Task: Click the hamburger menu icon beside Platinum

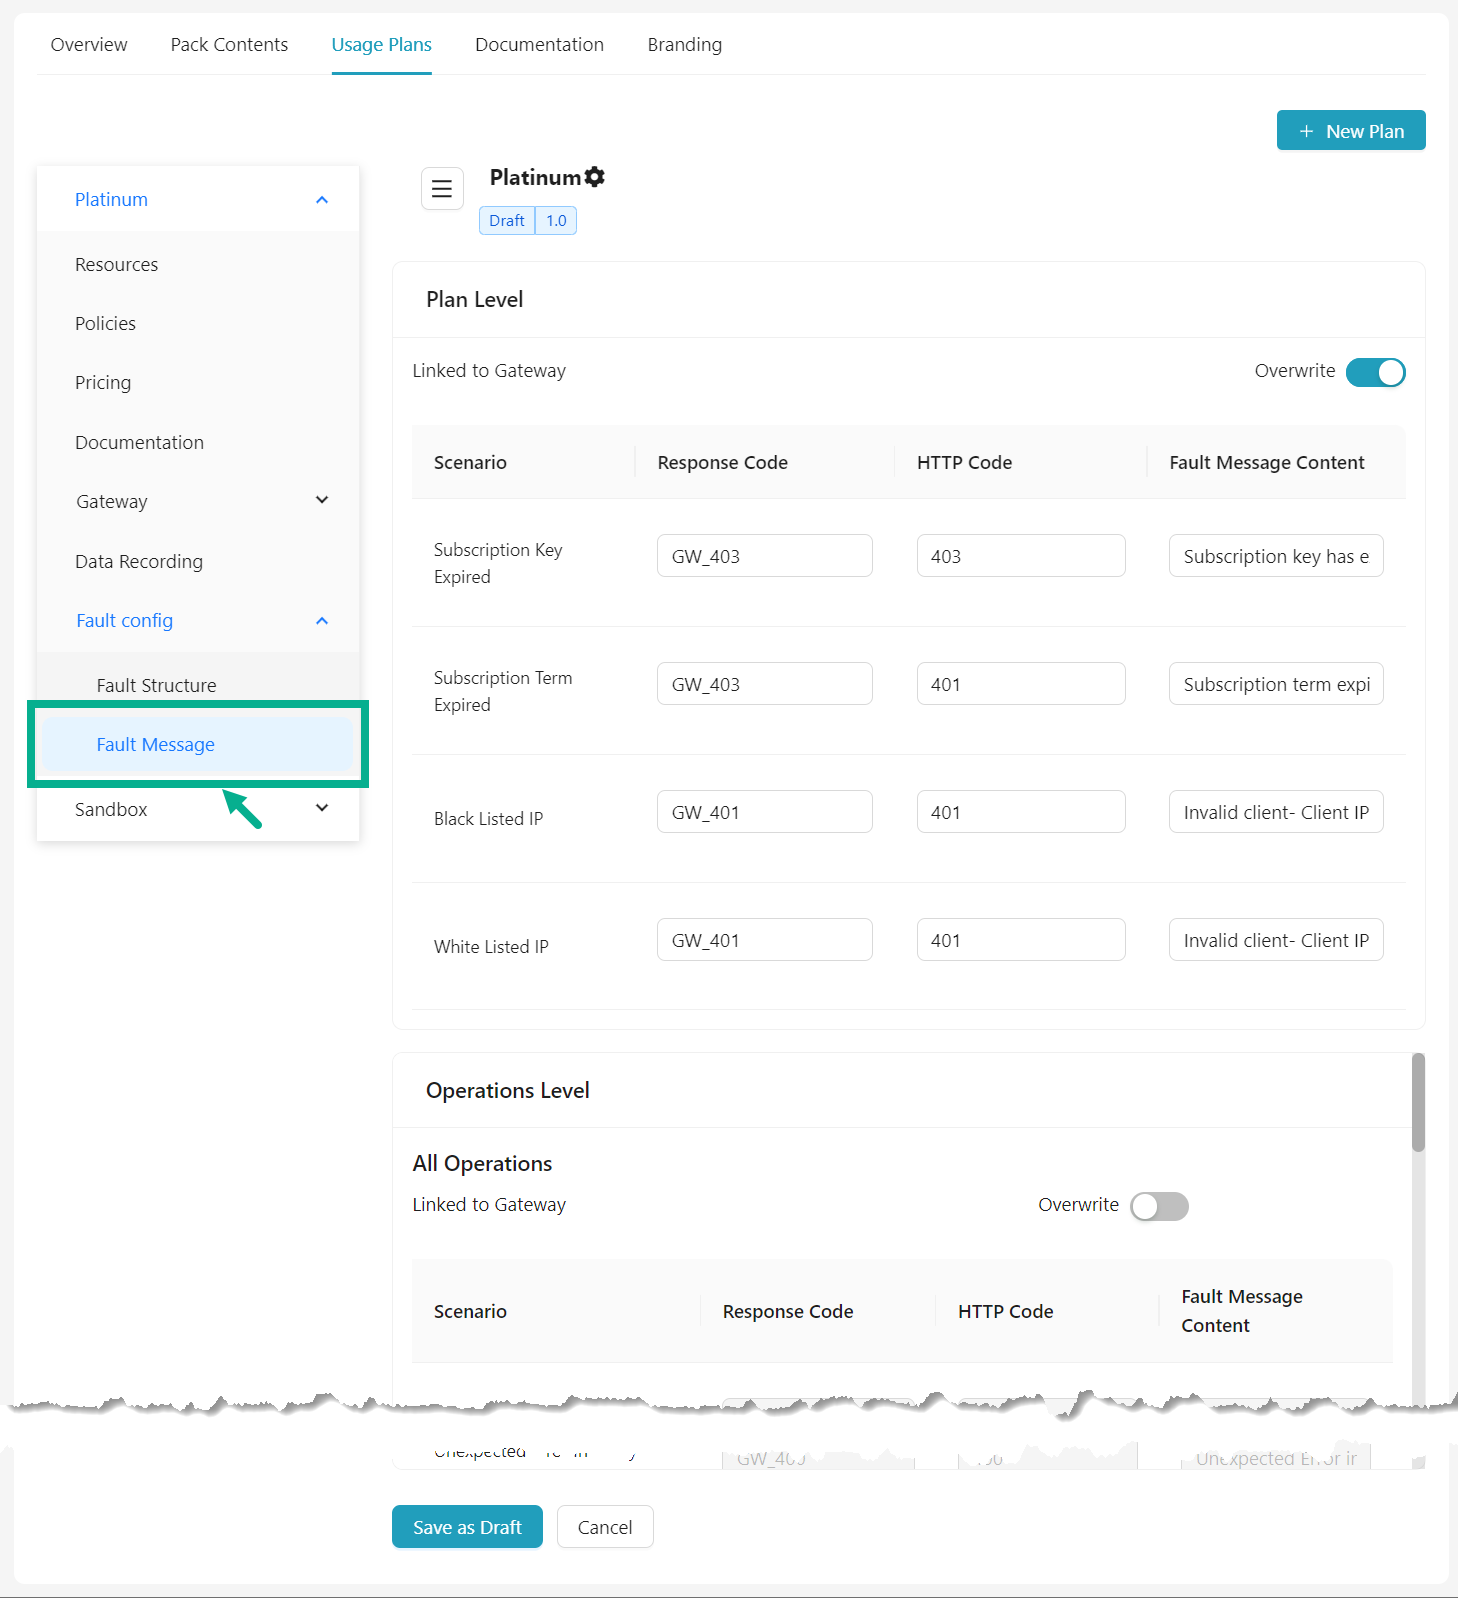Action: pyautogui.click(x=442, y=189)
